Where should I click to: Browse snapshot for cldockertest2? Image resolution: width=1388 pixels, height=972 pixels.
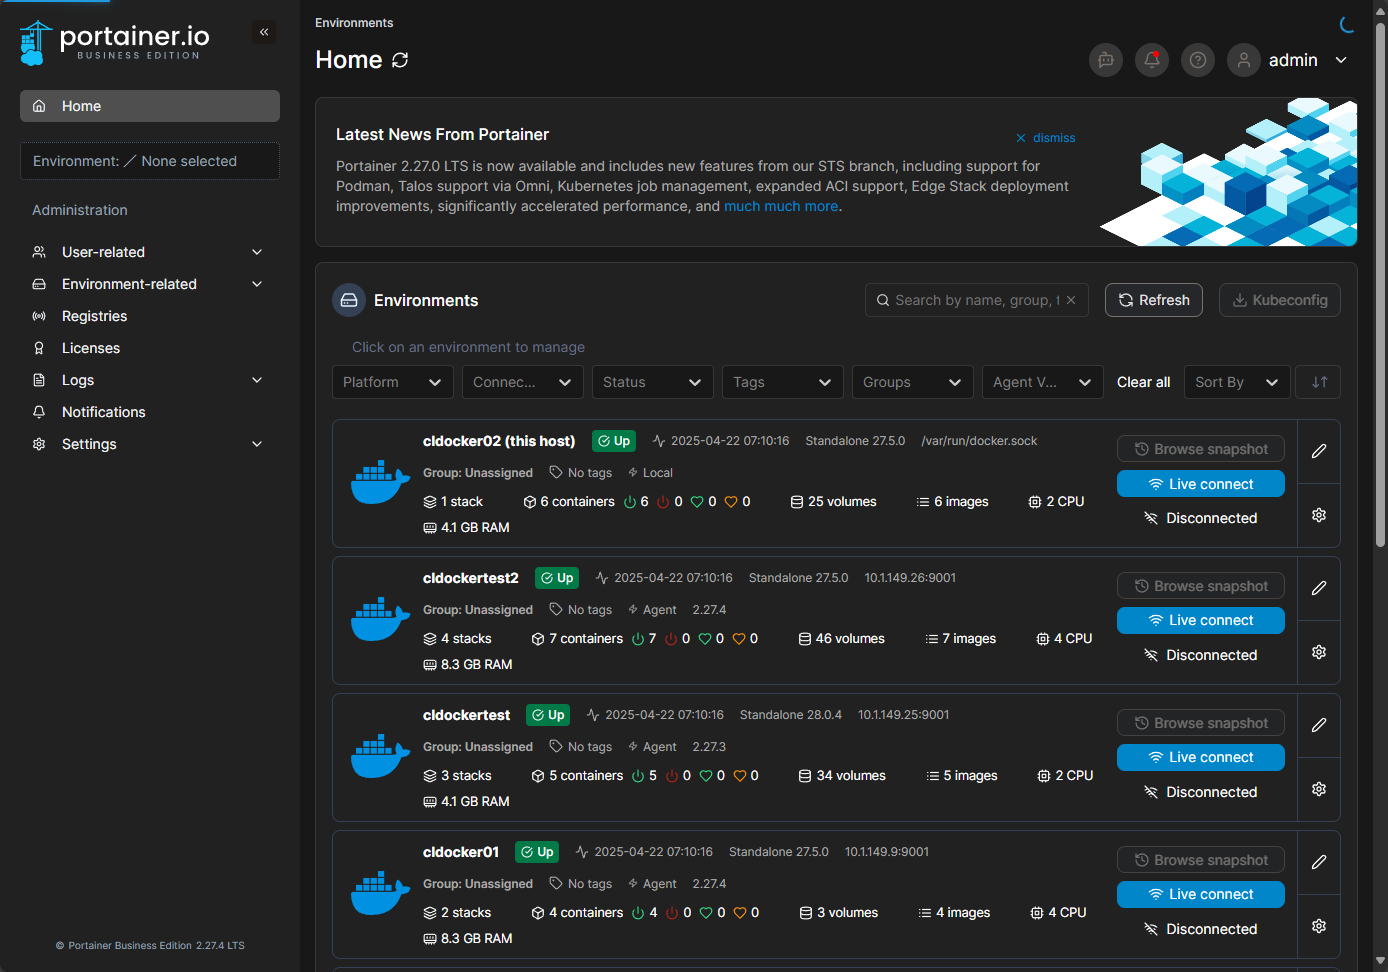(x=1201, y=586)
